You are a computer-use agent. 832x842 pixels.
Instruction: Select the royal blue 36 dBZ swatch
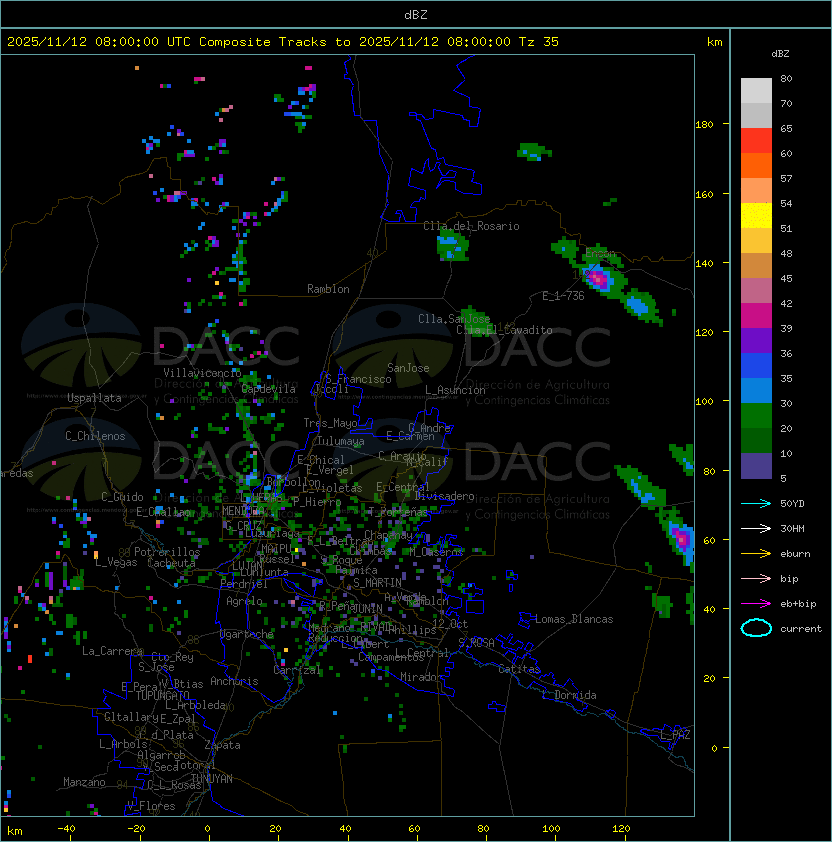tap(756, 366)
